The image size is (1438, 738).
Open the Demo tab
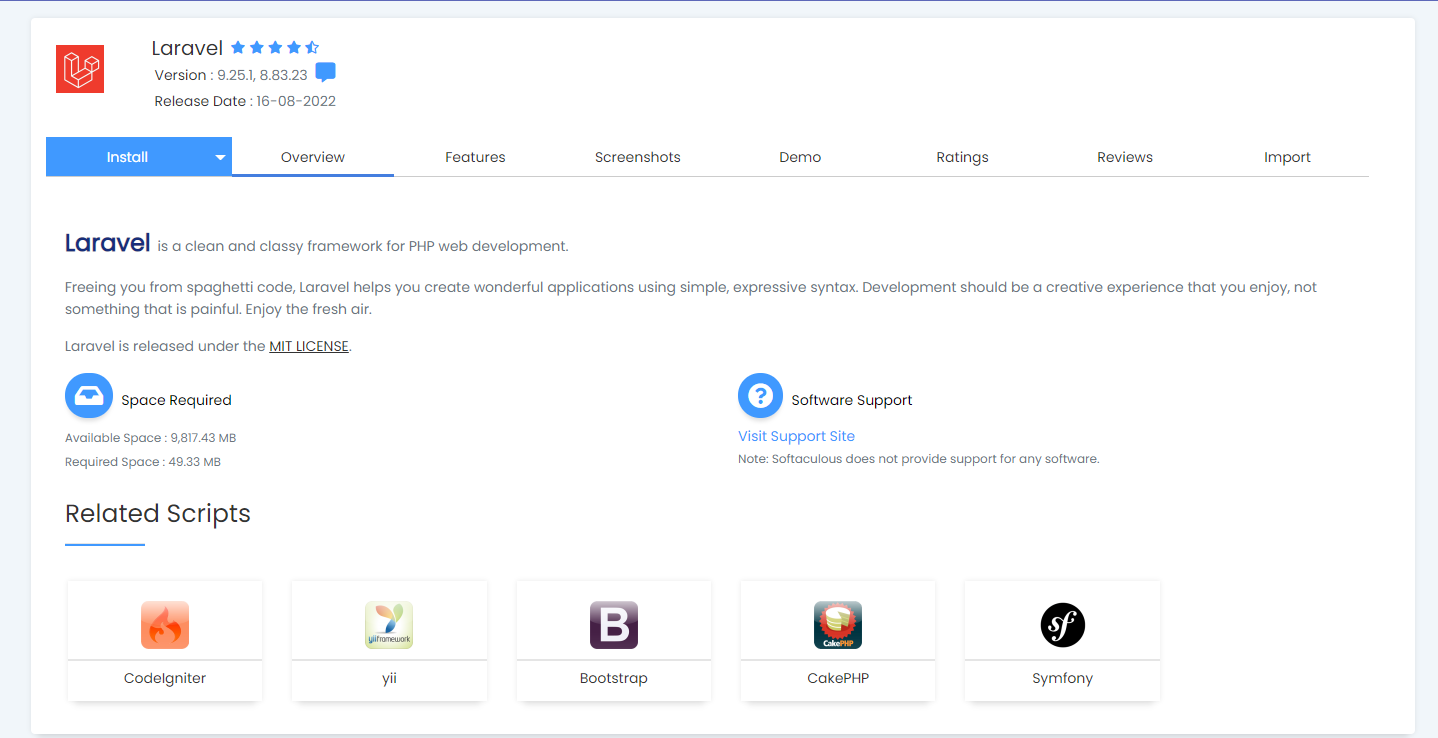(x=800, y=157)
